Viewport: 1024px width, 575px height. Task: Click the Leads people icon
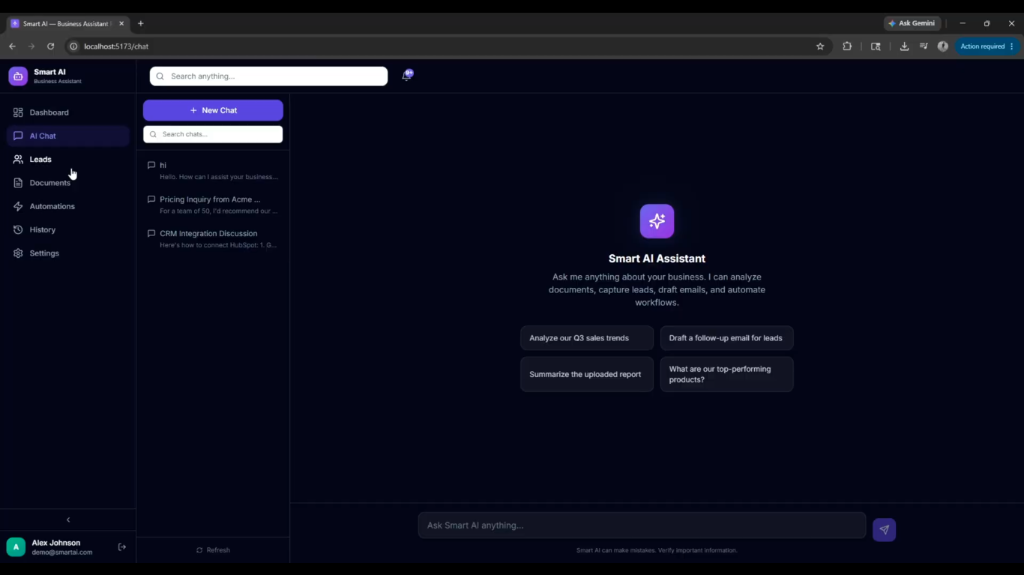[18, 159]
